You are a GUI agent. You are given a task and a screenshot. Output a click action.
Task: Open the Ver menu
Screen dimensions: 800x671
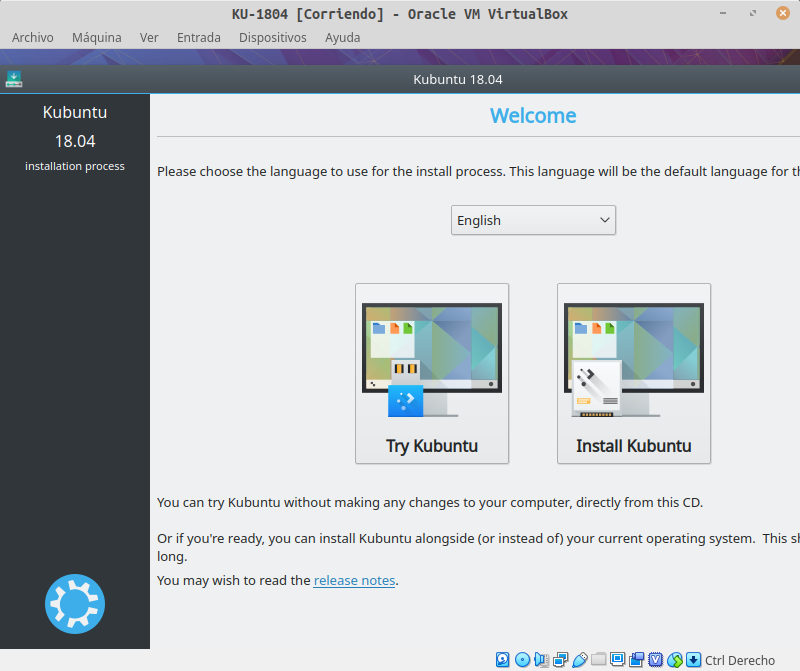point(149,38)
